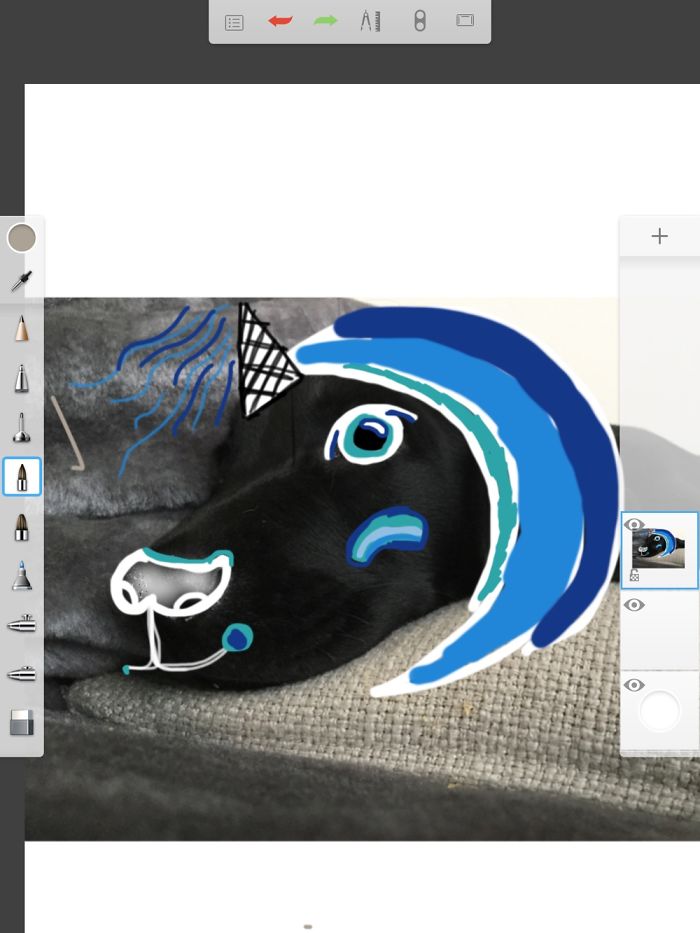
Task: Open the brush and color puck icon
Action: pos(419,21)
